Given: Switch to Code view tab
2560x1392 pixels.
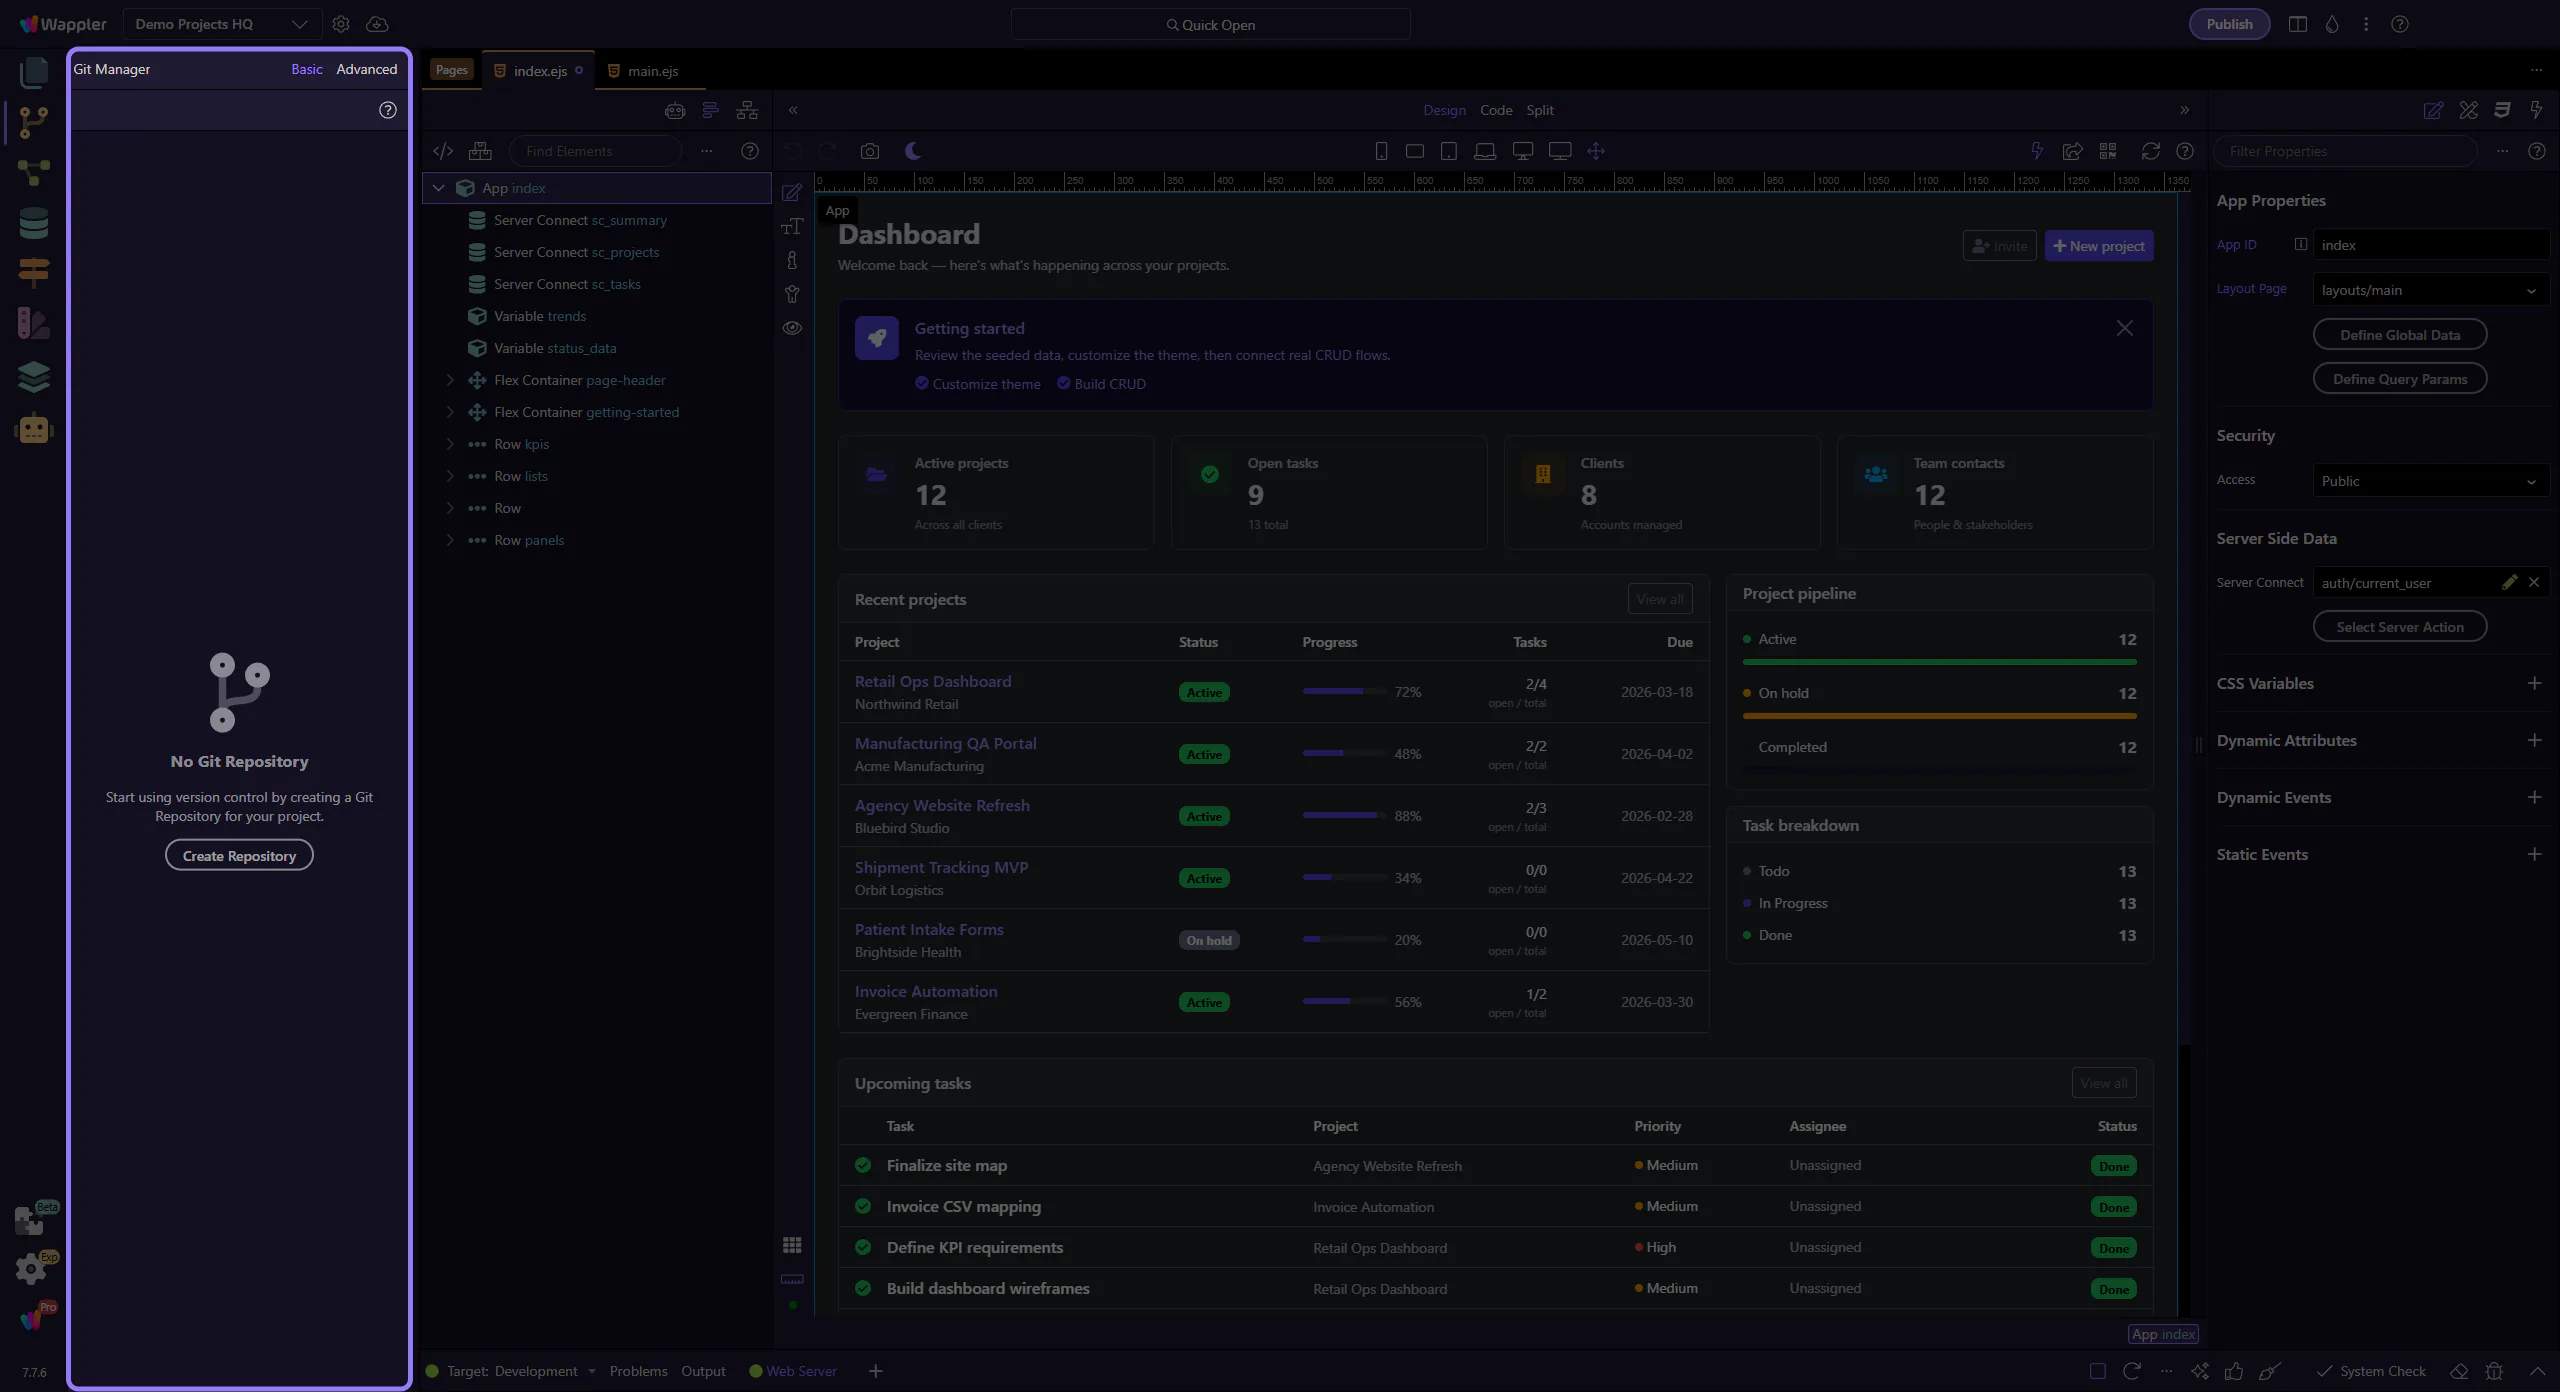Looking at the screenshot, I should [1496, 110].
